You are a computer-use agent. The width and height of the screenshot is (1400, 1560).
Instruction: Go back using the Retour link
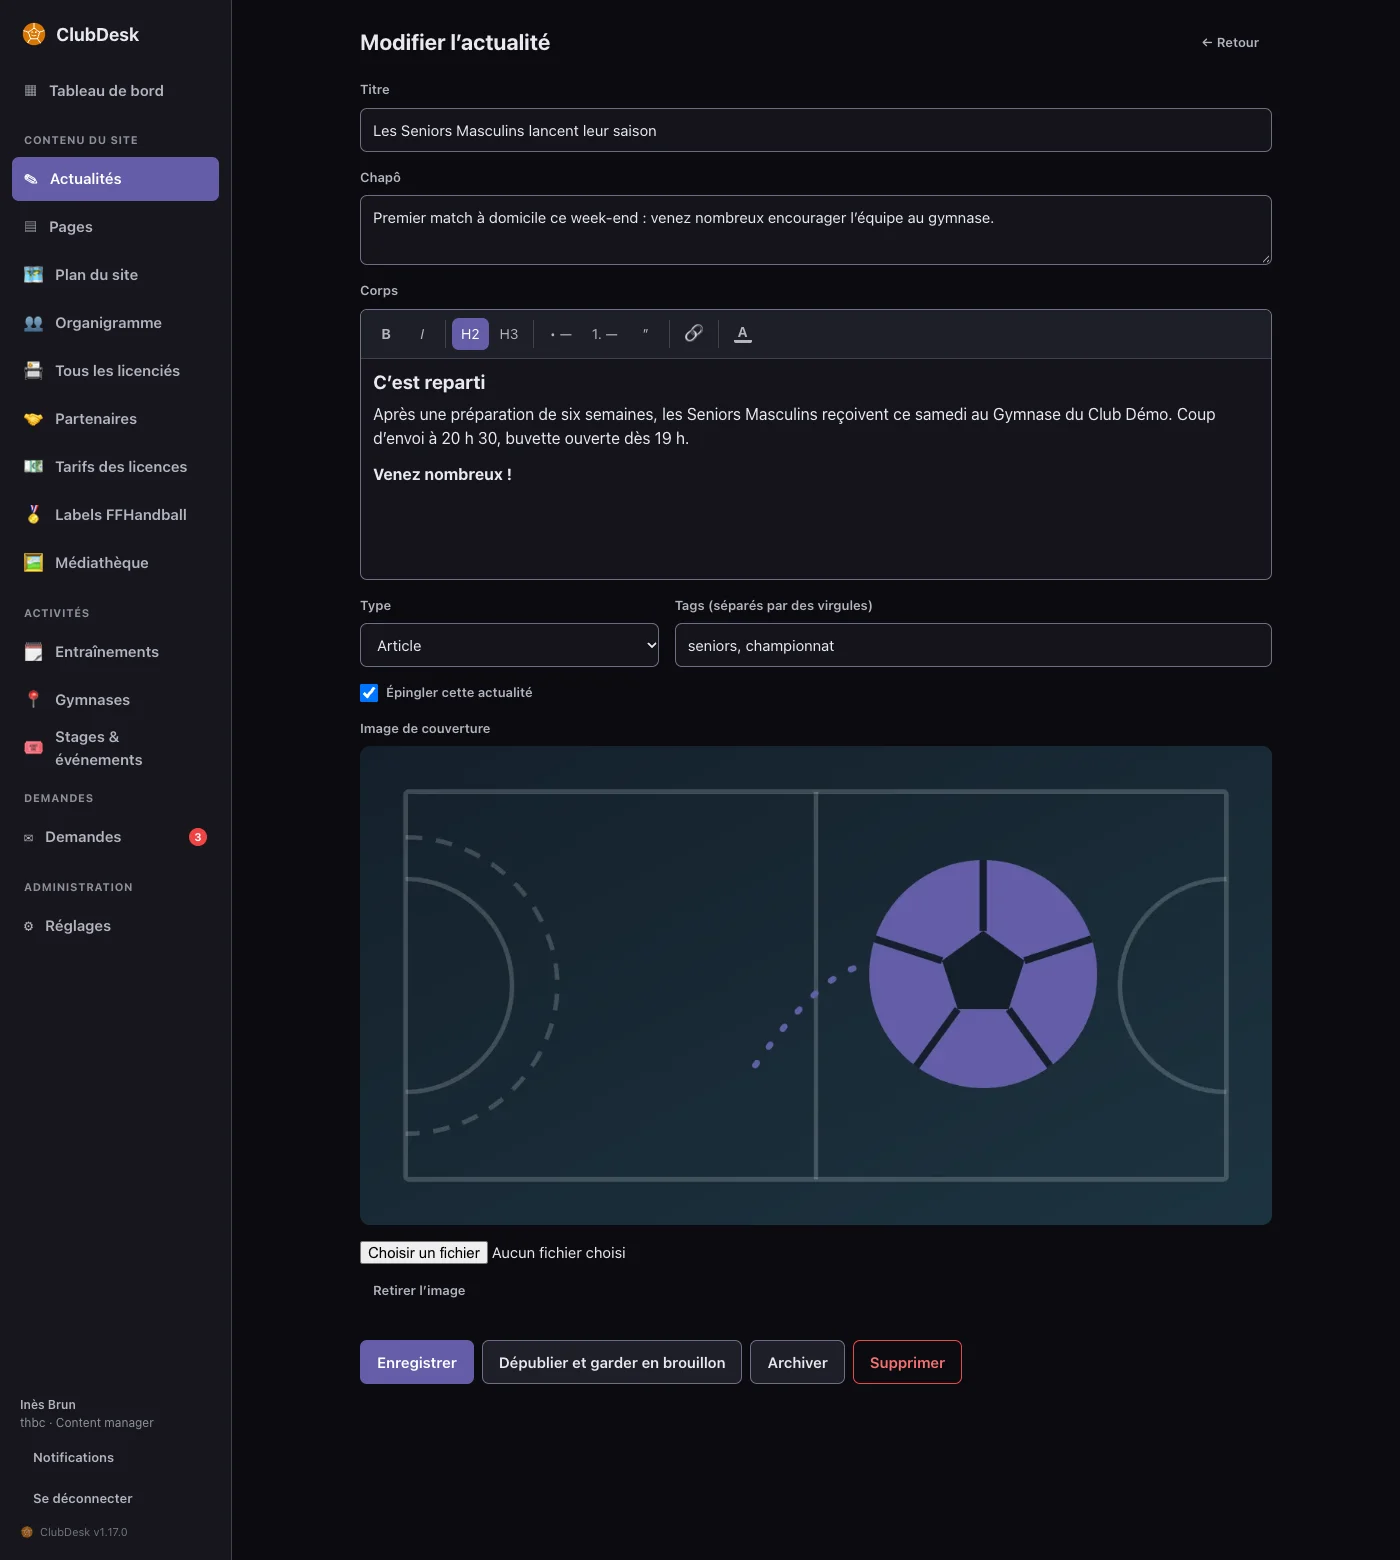tap(1230, 43)
